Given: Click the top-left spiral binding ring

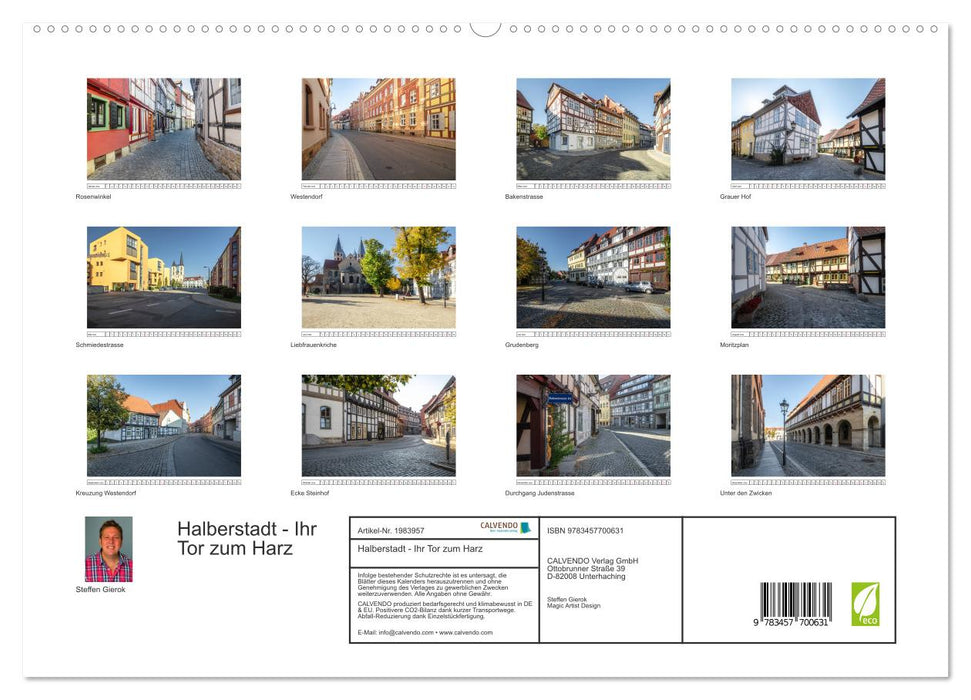Looking at the screenshot, I should click(x=37, y=31).
